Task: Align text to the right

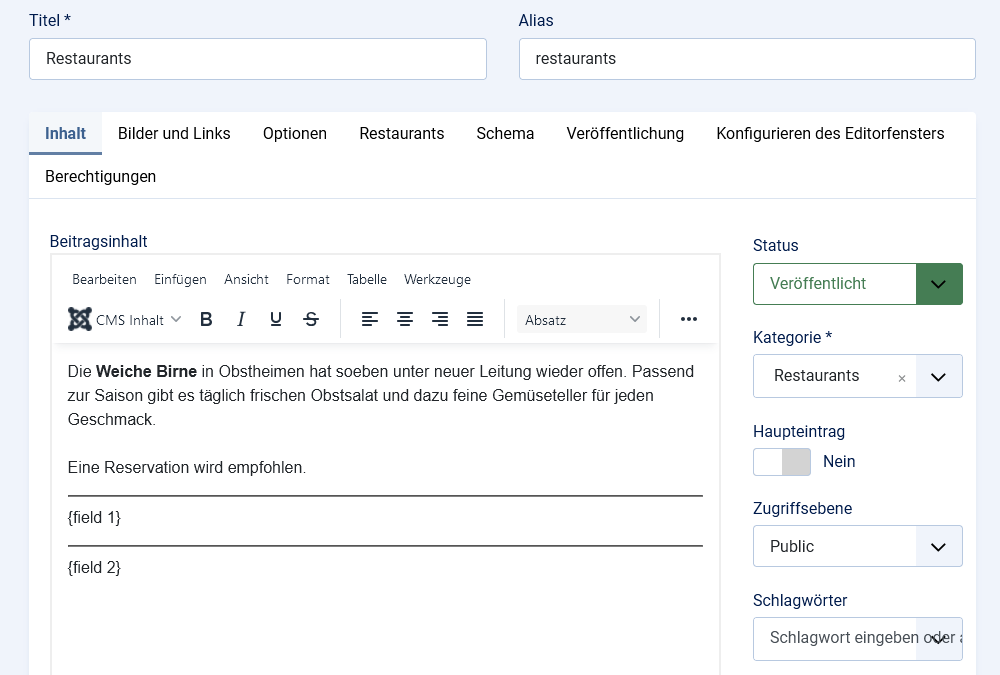Action: [440, 319]
